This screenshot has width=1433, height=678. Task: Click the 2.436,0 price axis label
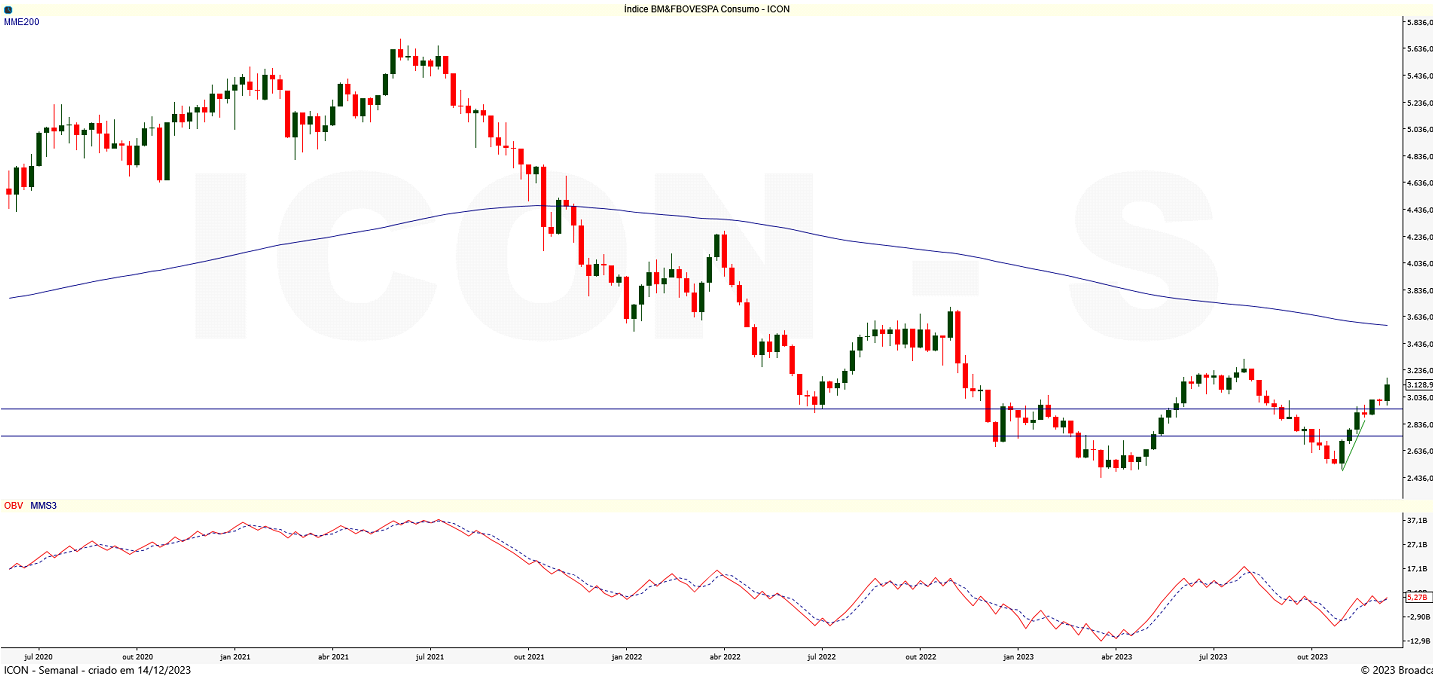1420,478
